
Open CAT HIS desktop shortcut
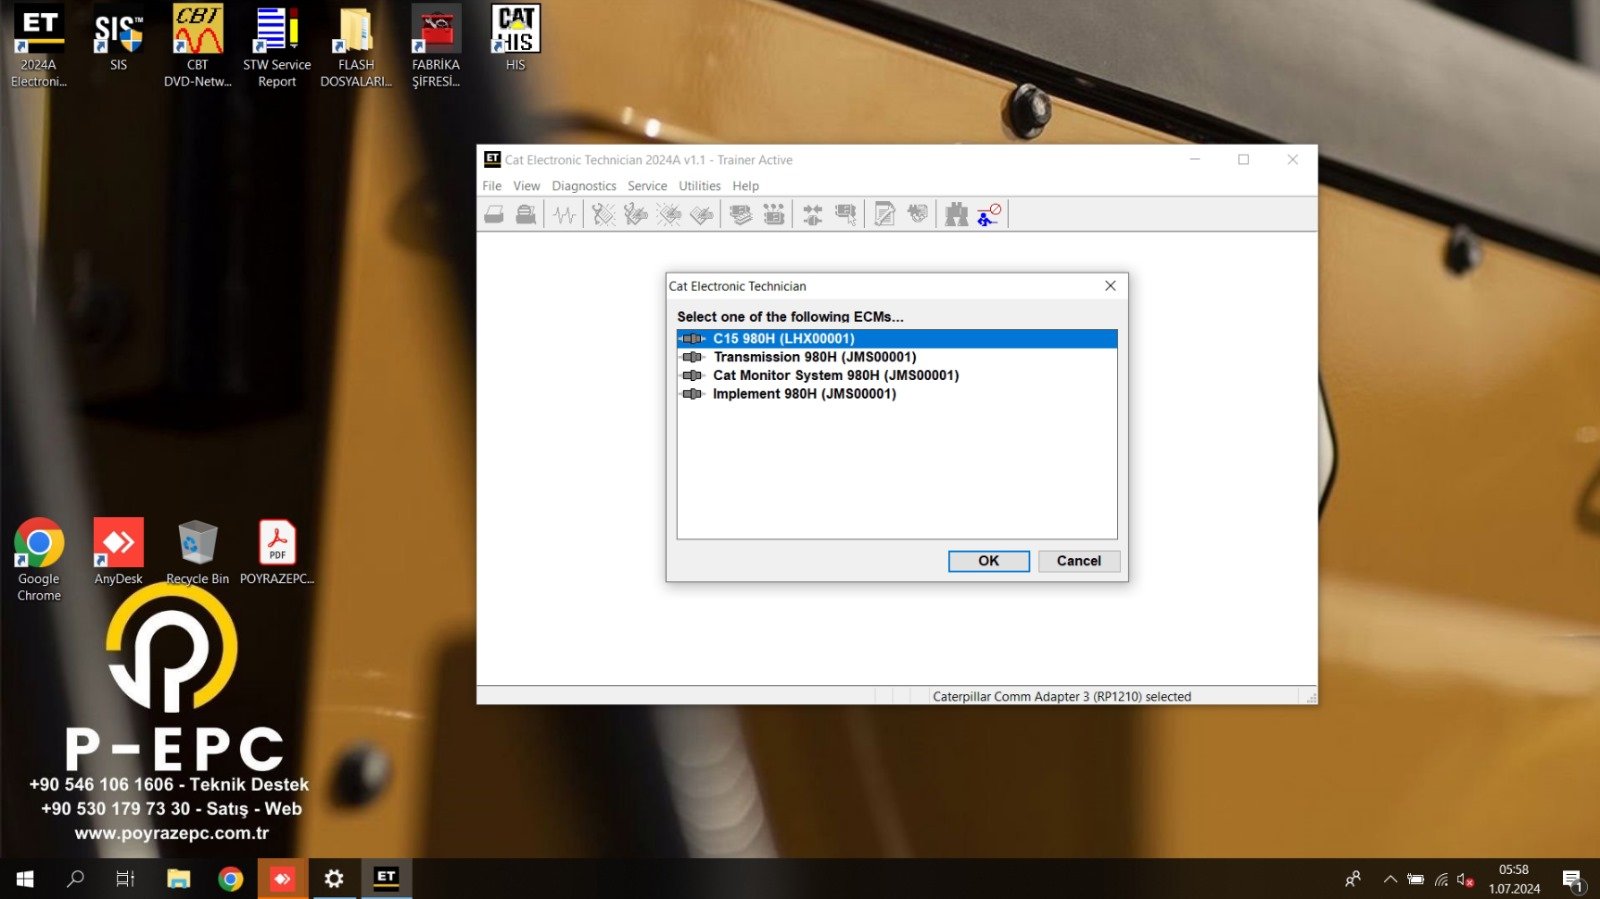coord(516,40)
